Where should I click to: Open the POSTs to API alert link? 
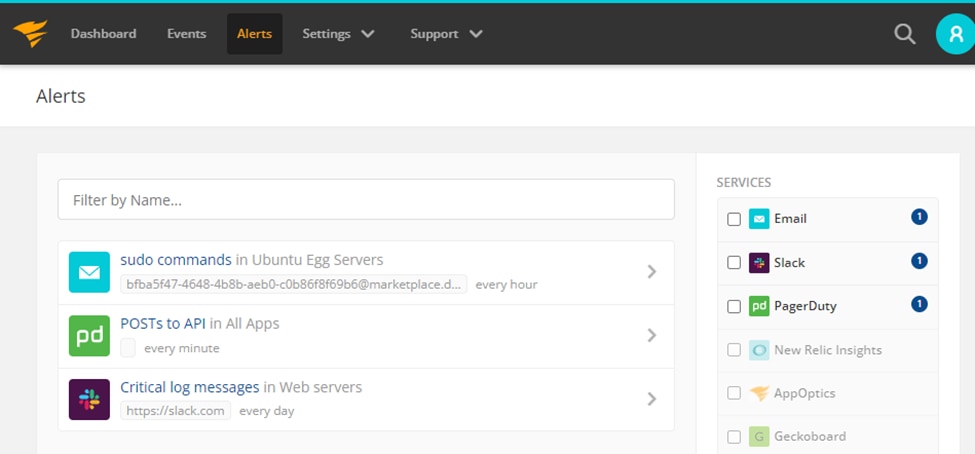click(x=163, y=324)
